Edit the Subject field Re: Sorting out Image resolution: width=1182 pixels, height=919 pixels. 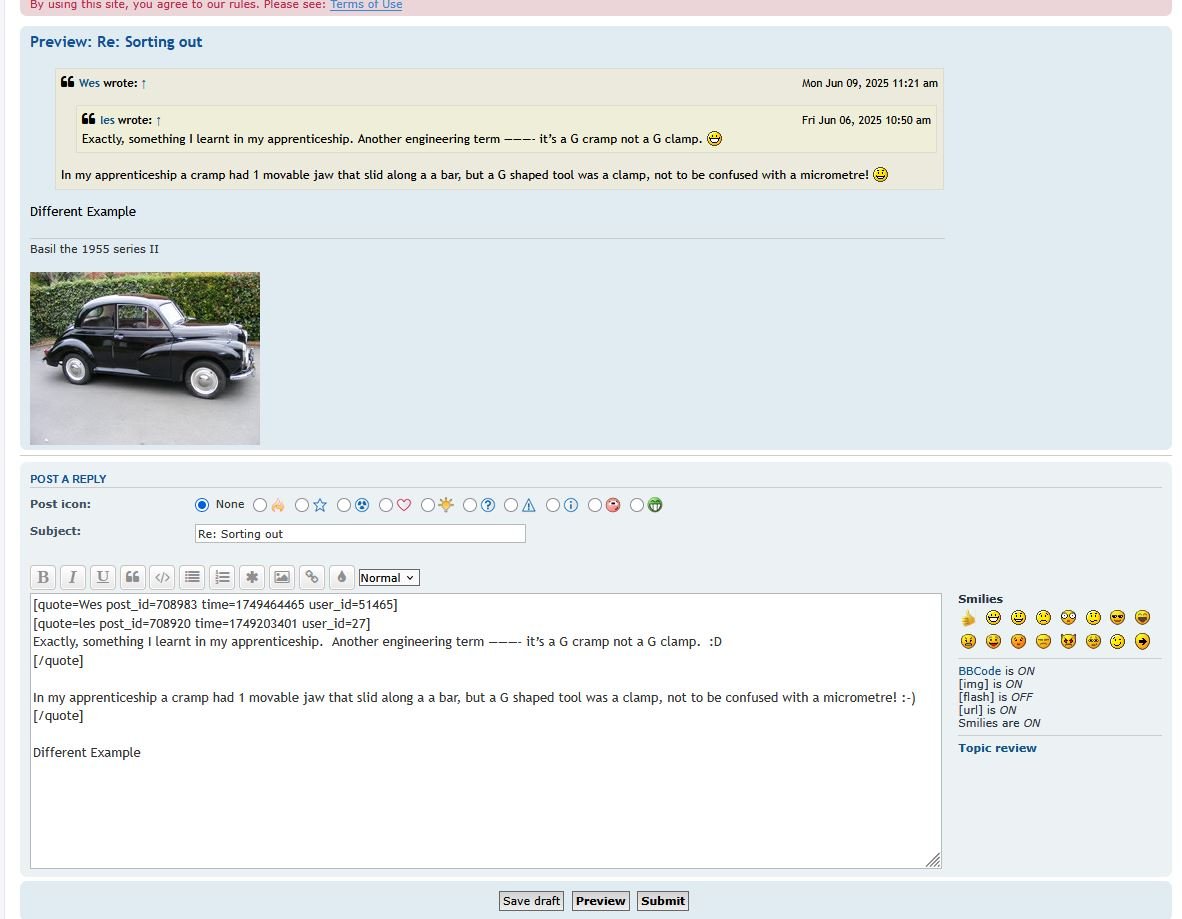(360, 534)
